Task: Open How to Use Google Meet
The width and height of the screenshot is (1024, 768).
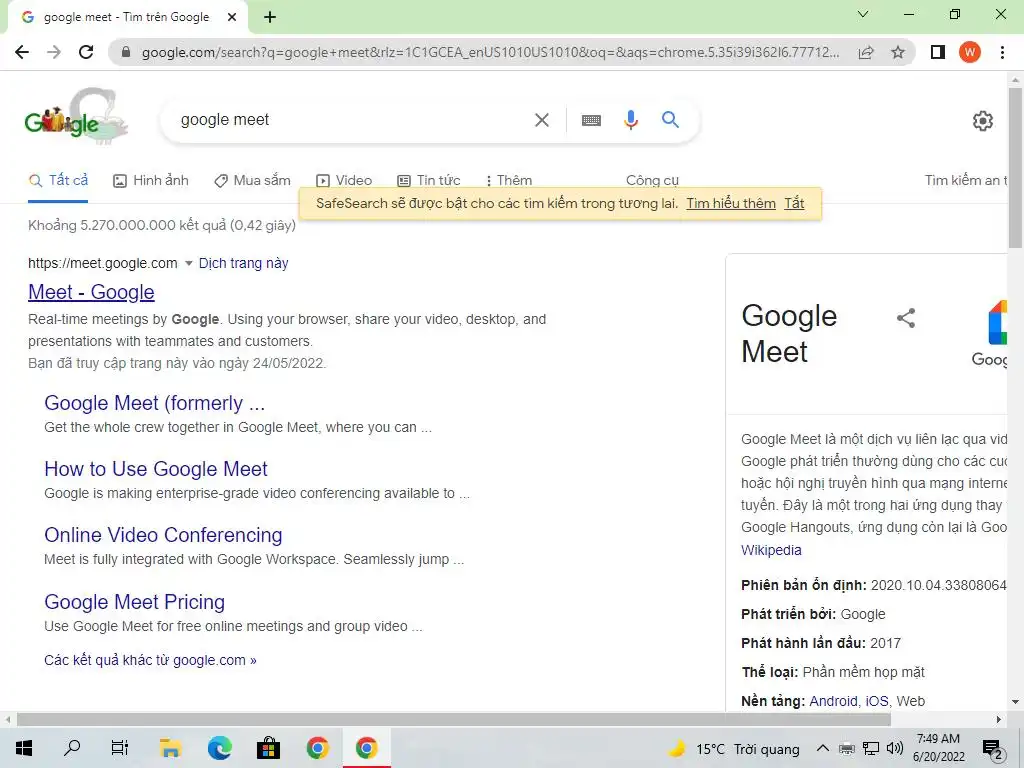Action: pyautogui.click(x=156, y=469)
